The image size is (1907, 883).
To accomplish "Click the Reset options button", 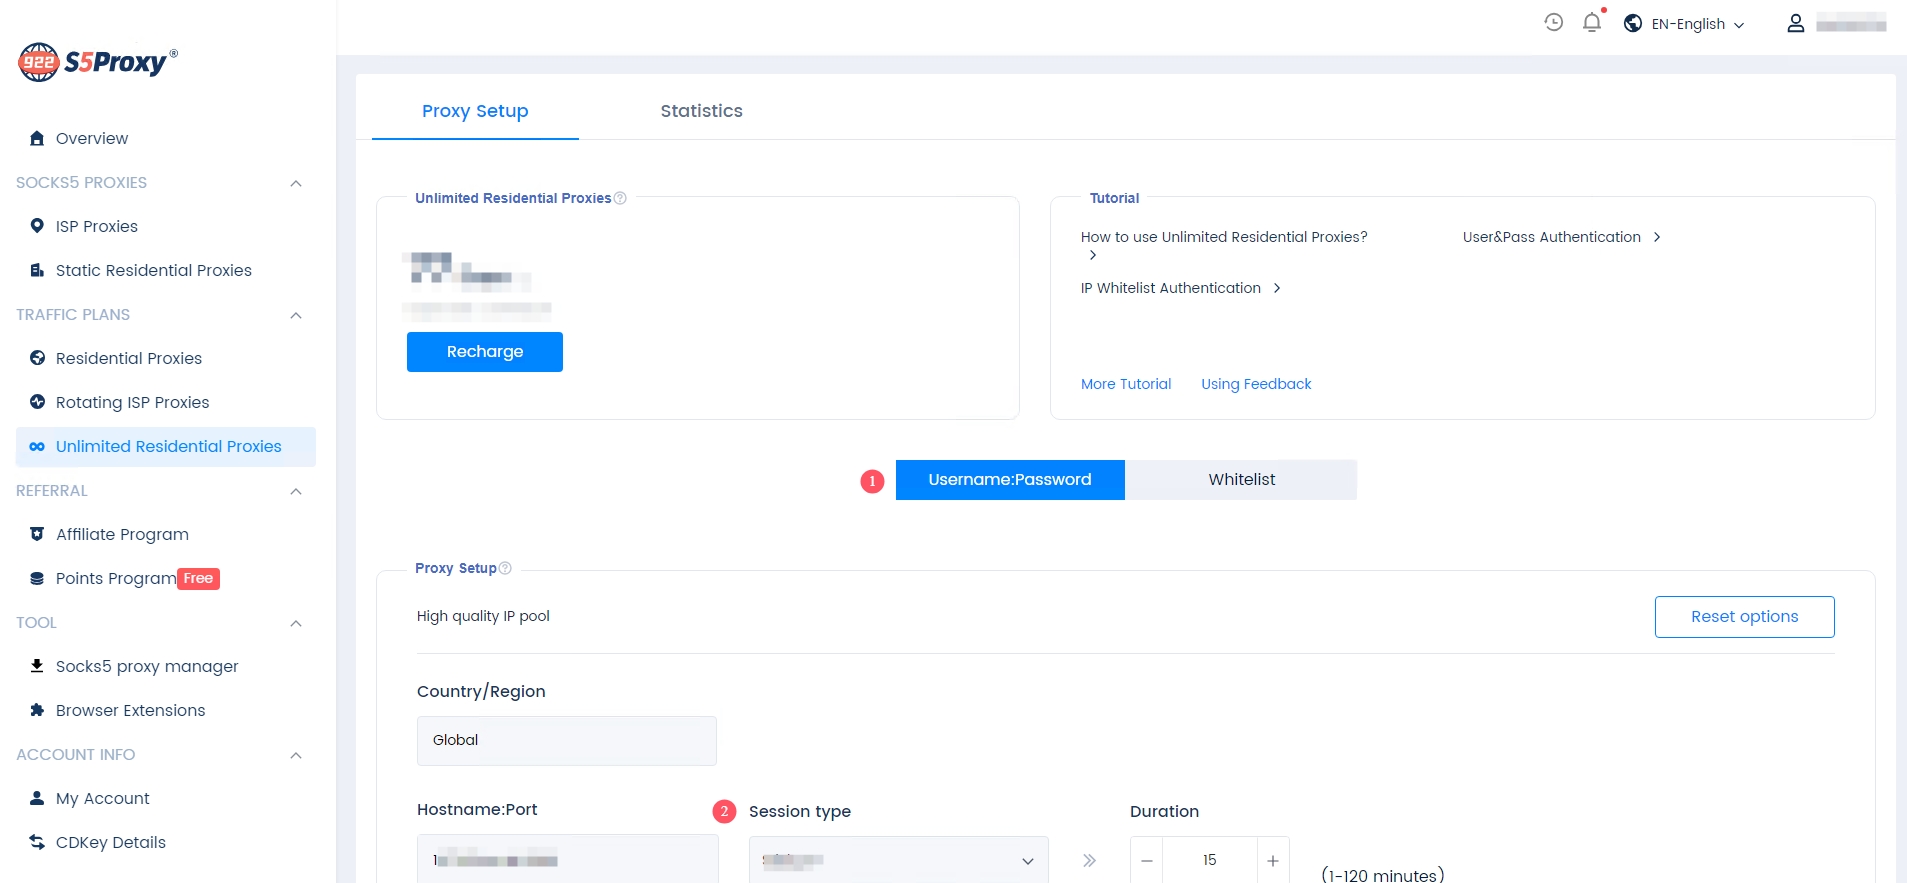I will (x=1743, y=617).
